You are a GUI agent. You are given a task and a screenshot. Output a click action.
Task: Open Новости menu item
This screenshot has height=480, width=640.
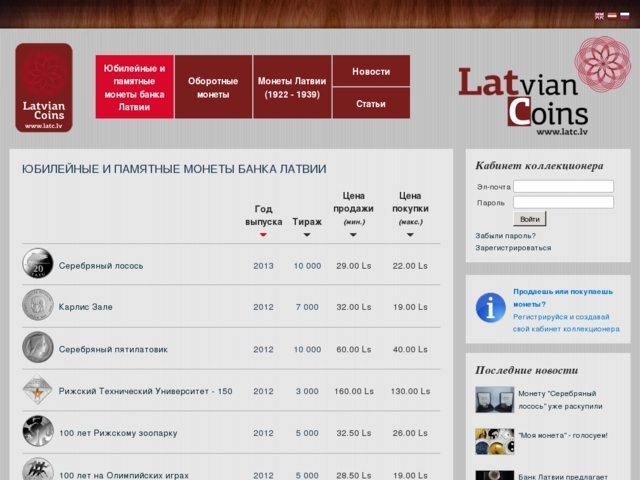(371, 71)
